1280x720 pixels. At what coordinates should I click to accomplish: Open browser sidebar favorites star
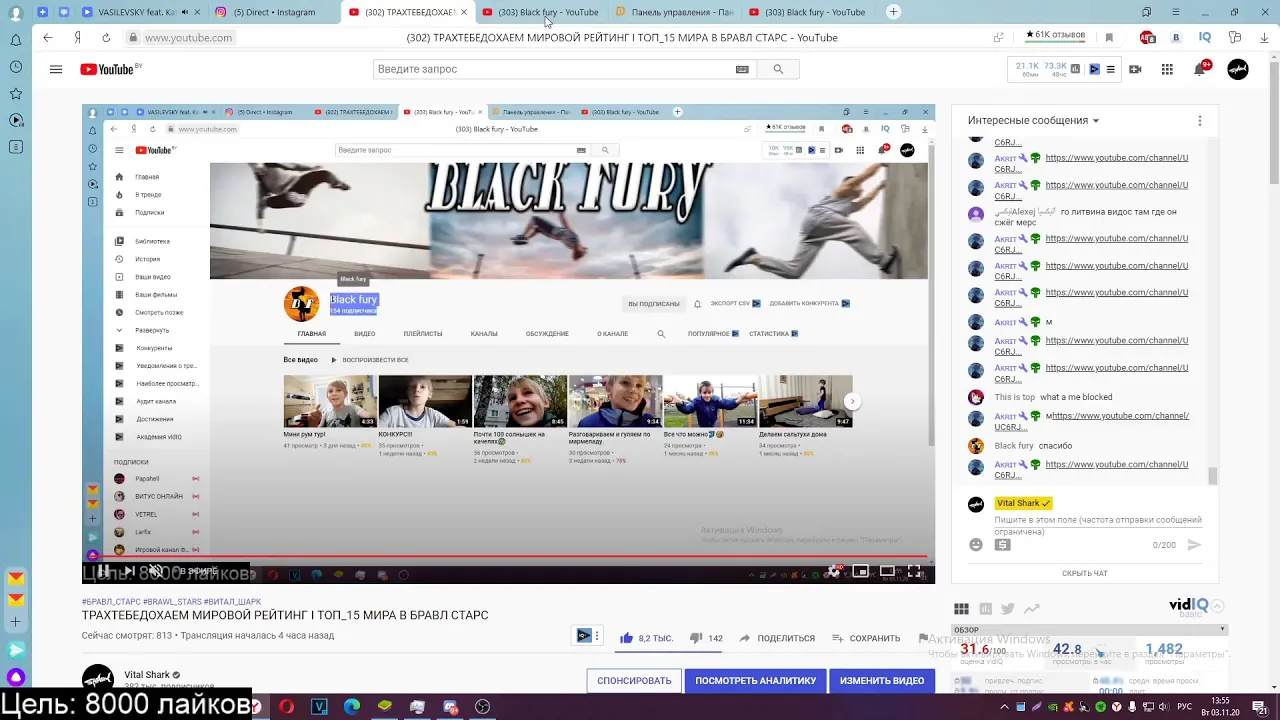point(16,93)
